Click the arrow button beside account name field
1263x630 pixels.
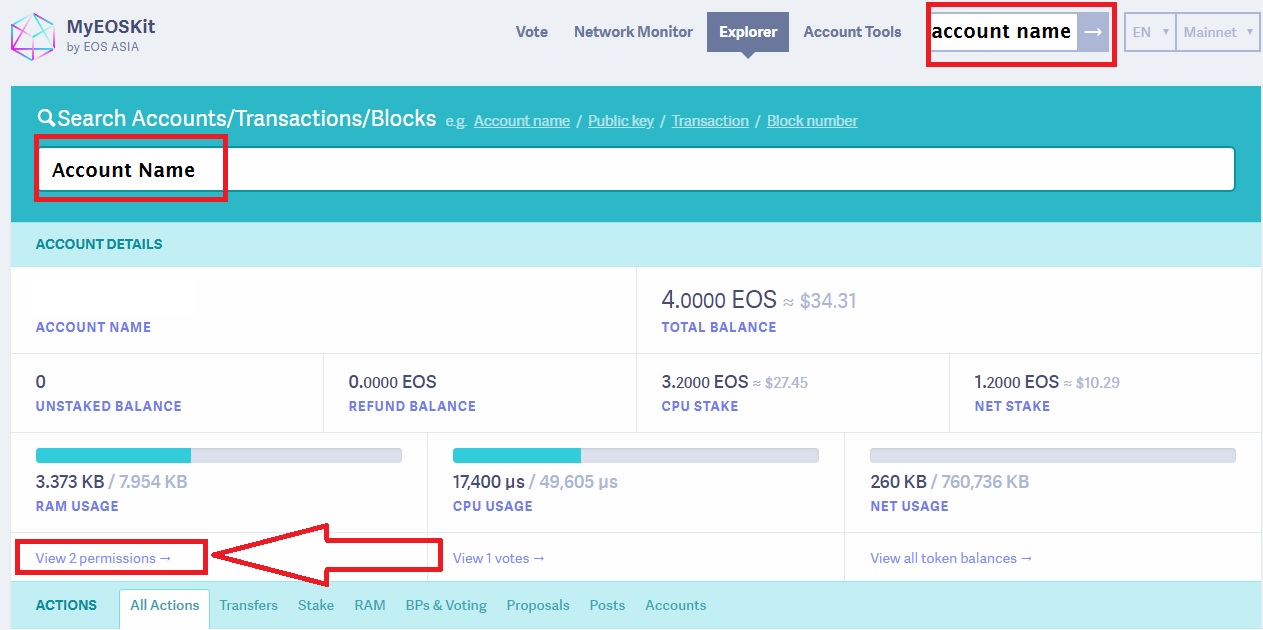pyautogui.click(x=1093, y=32)
